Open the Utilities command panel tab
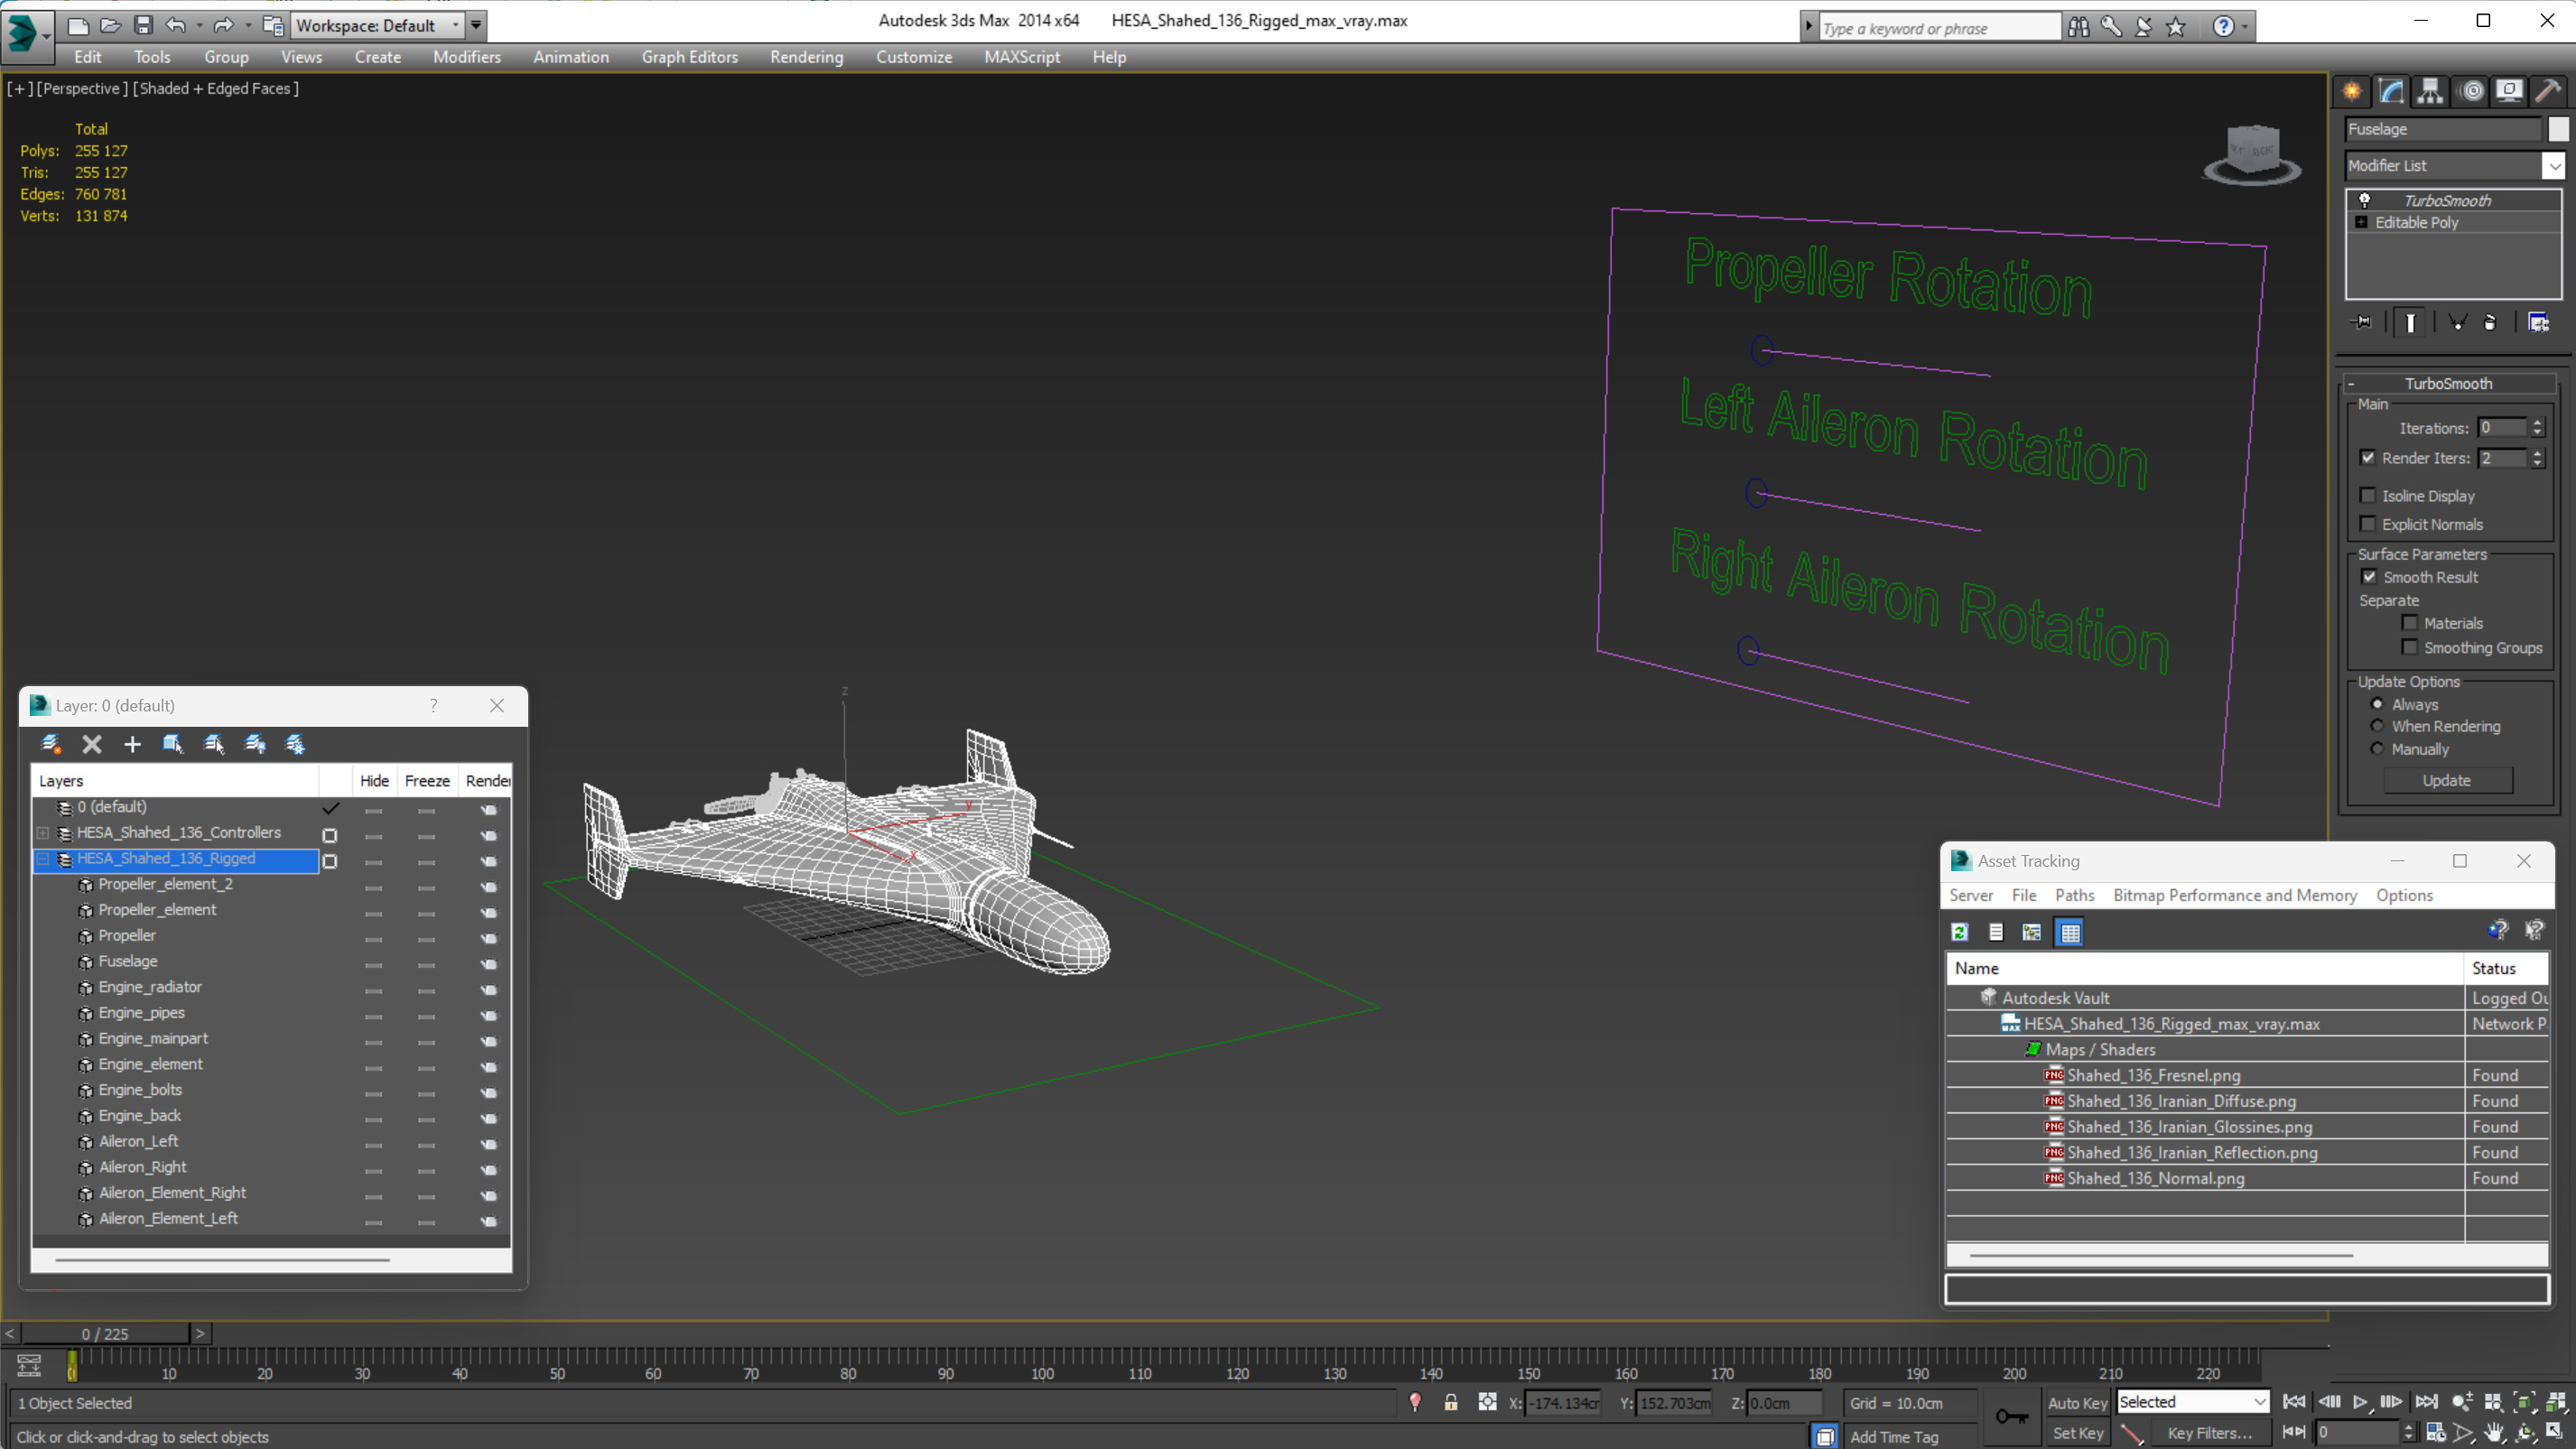Viewport: 2576px width, 1449px height. [2548, 91]
